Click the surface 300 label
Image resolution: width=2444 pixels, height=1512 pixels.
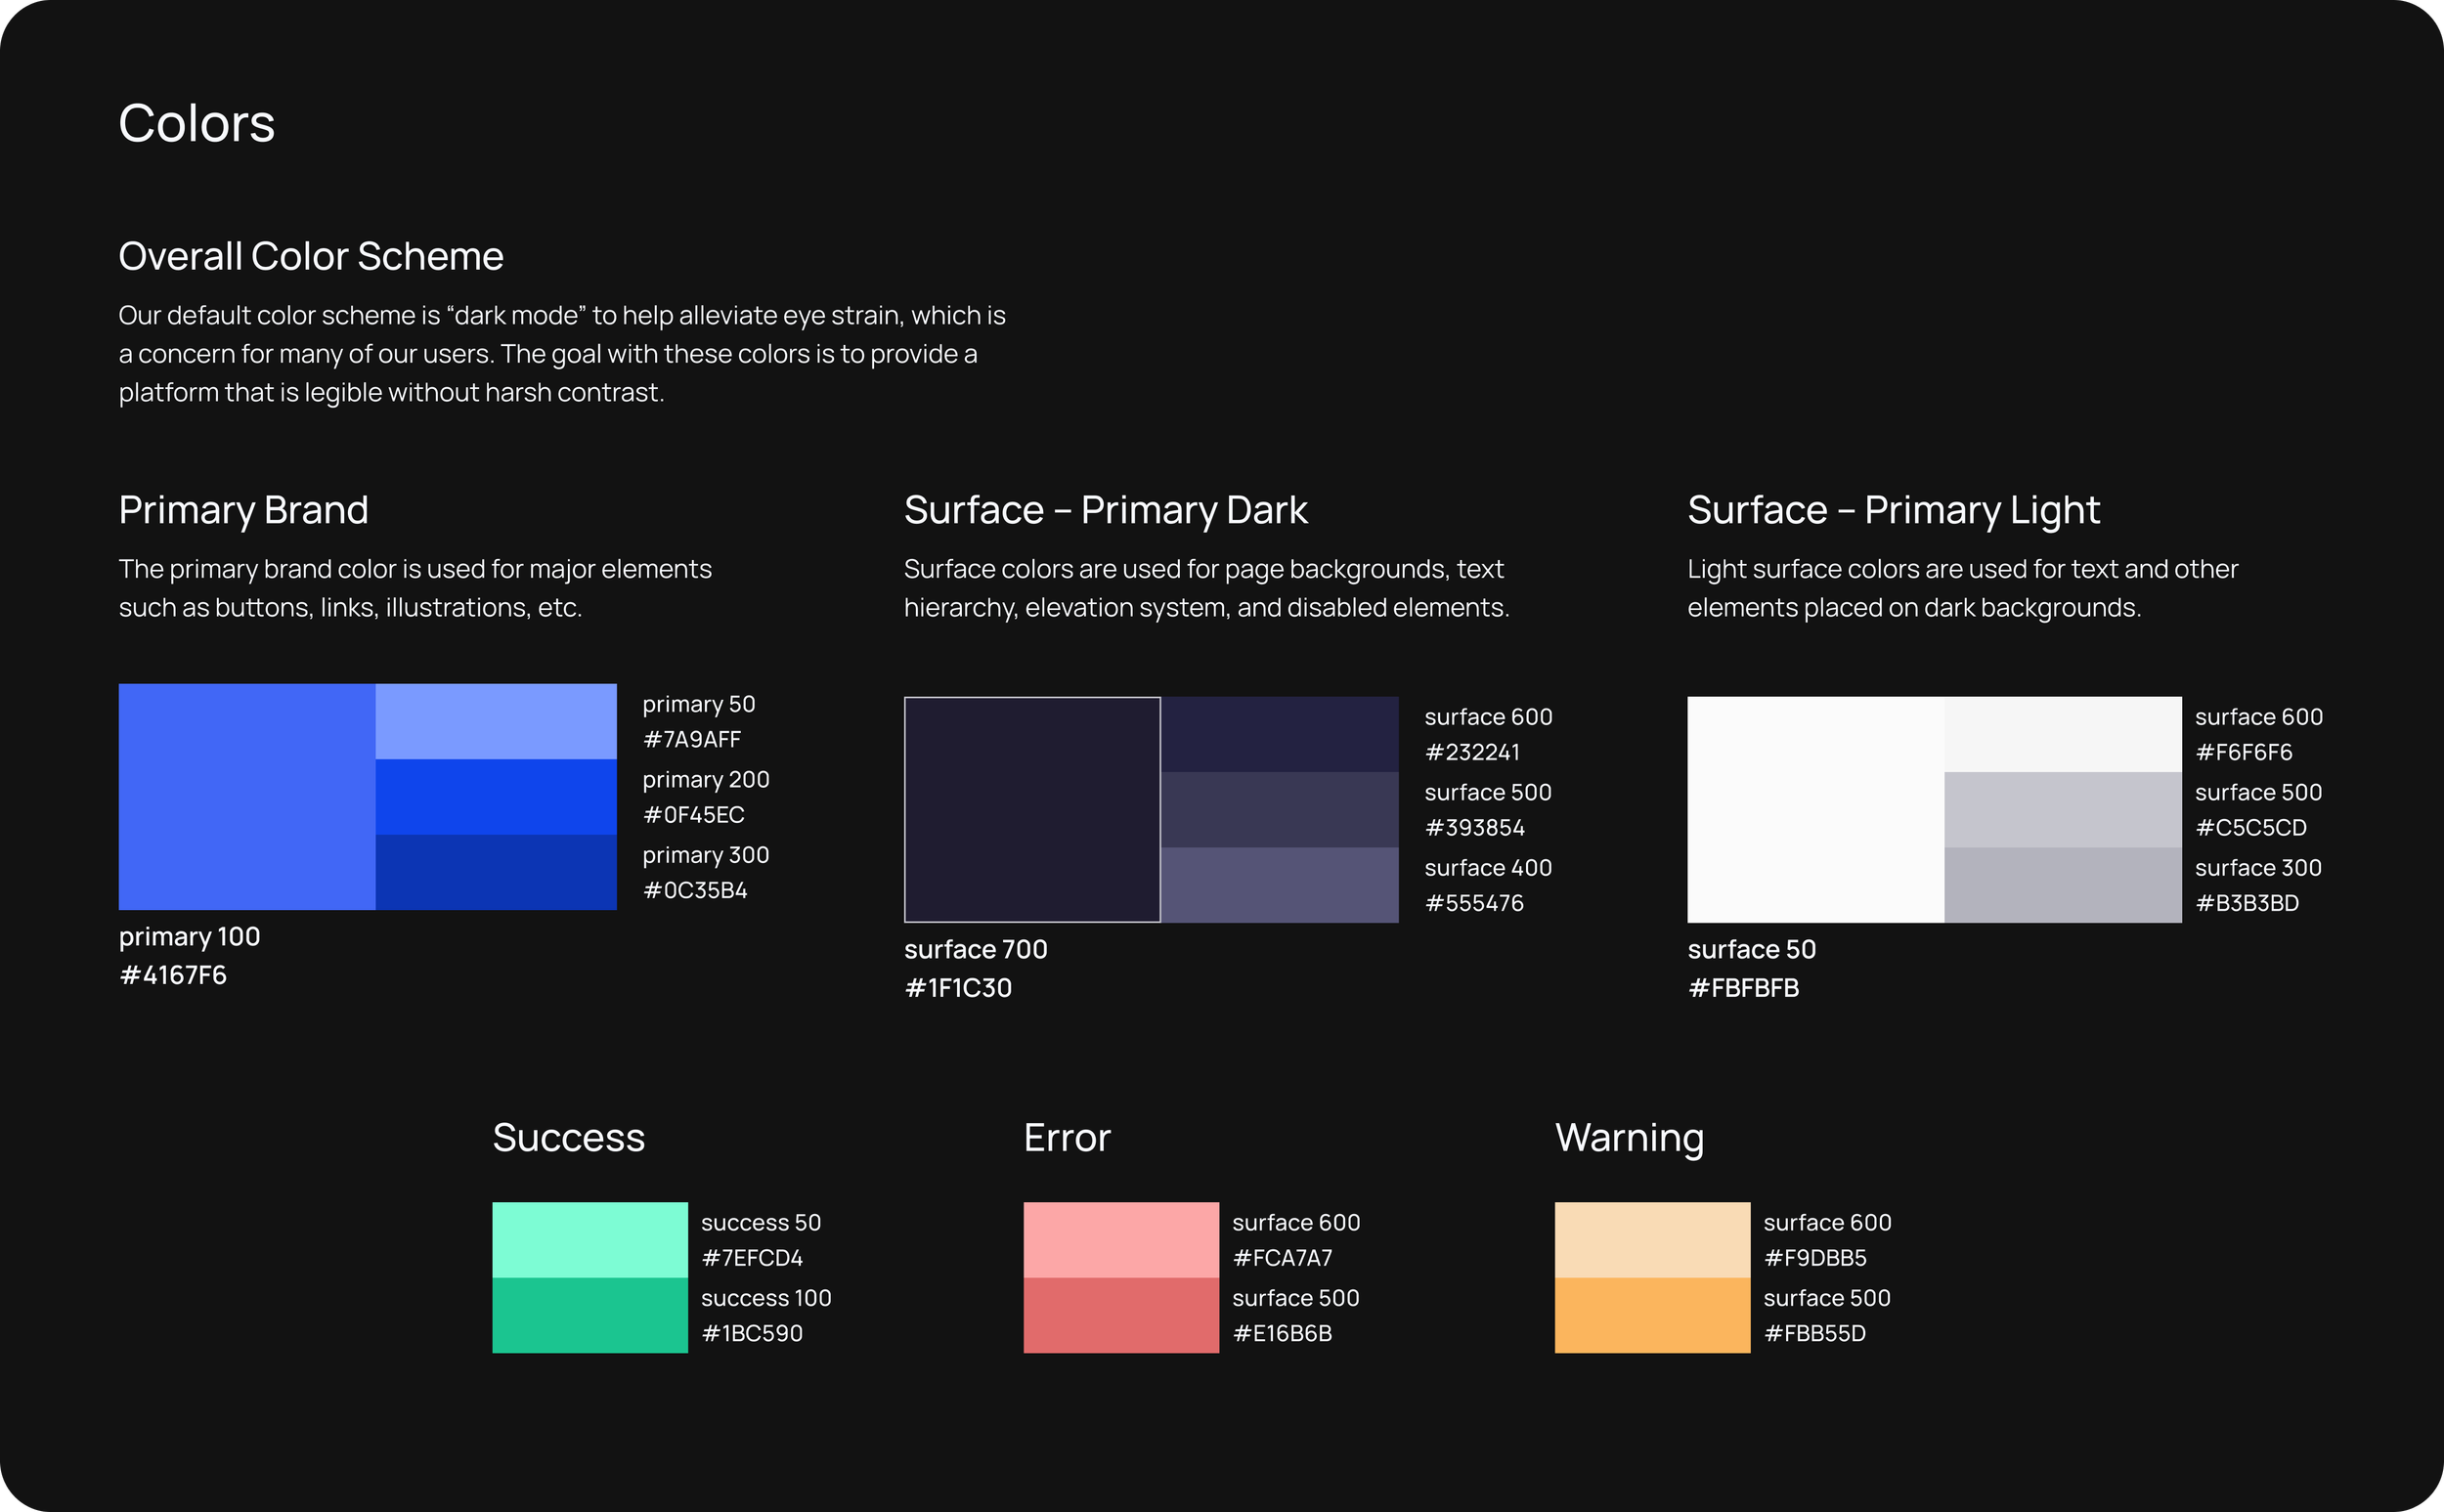tap(2258, 868)
